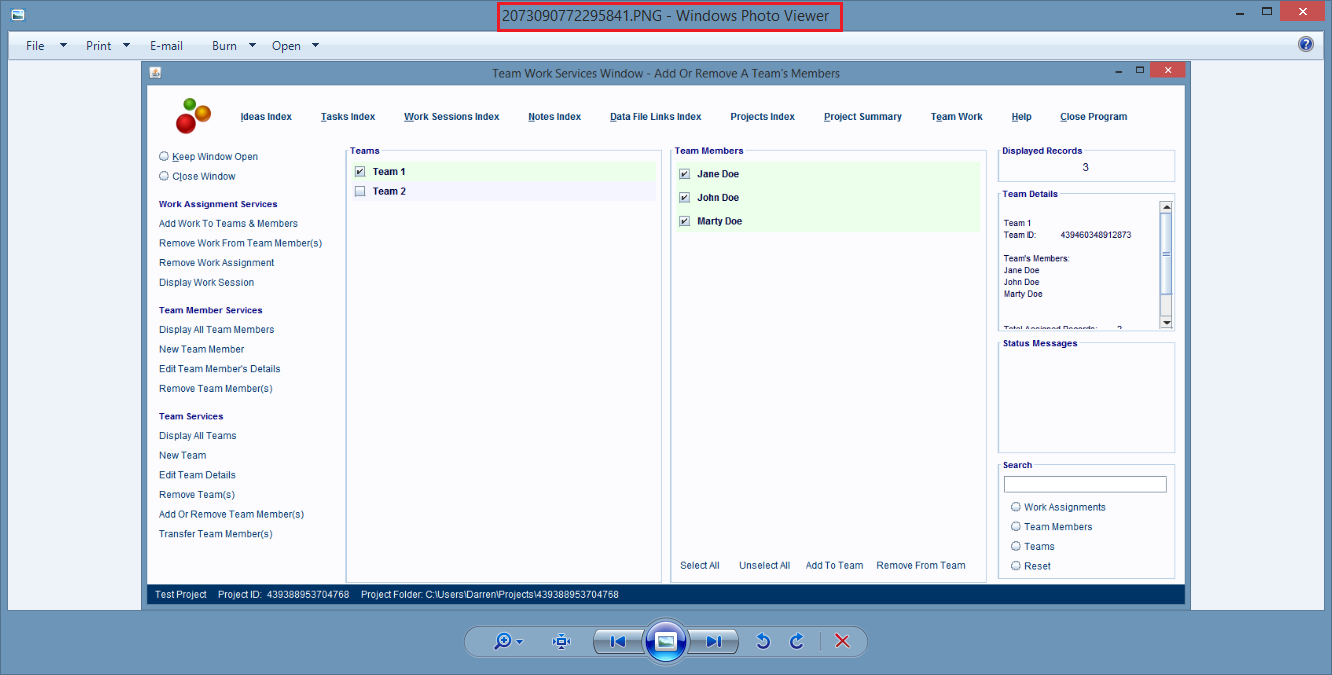Go to the previous photo
The width and height of the screenshot is (1332, 675).
[618, 641]
